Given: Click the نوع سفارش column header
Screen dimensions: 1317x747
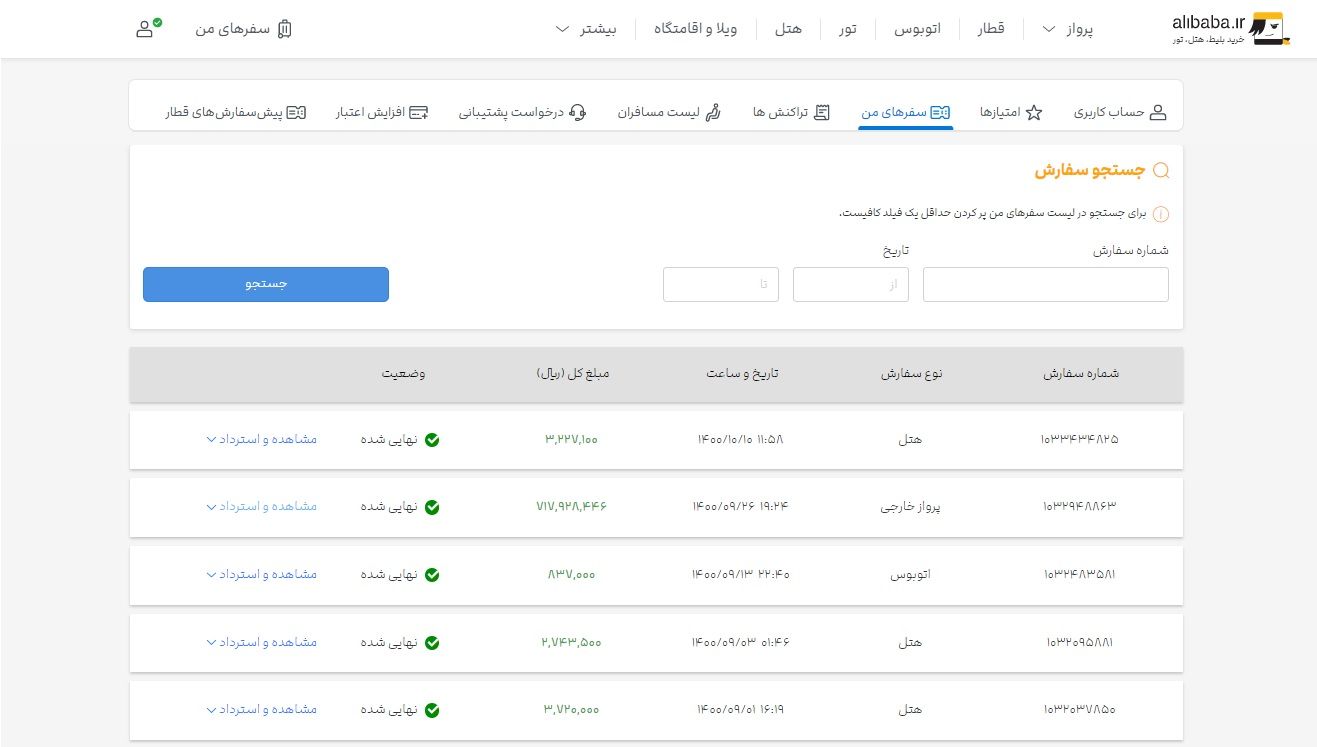Looking at the screenshot, I should [912, 374].
